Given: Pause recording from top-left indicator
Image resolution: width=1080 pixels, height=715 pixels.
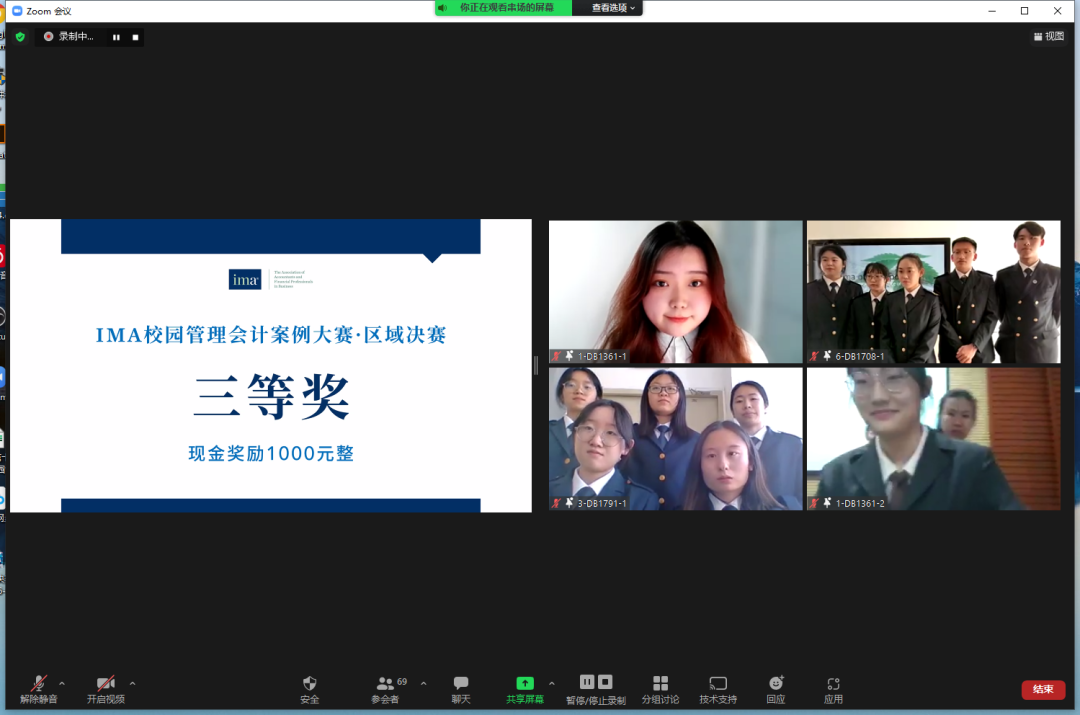Looking at the screenshot, I should 116,37.
